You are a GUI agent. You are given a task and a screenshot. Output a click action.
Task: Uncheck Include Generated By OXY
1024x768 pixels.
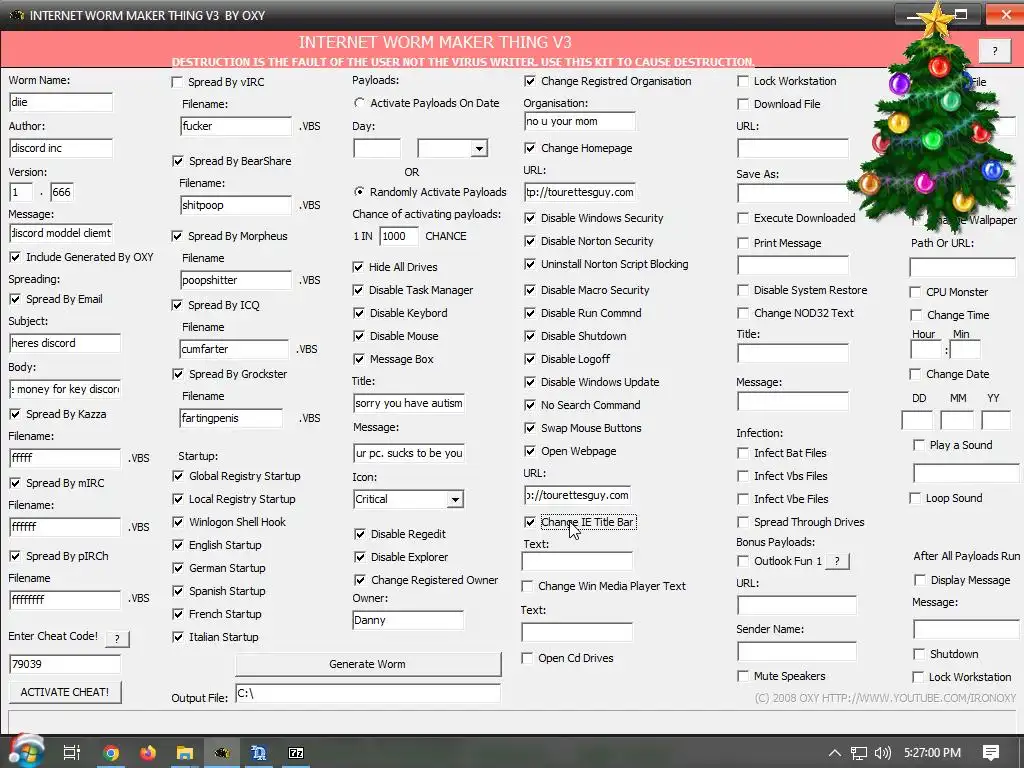pyautogui.click(x=15, y=257)
